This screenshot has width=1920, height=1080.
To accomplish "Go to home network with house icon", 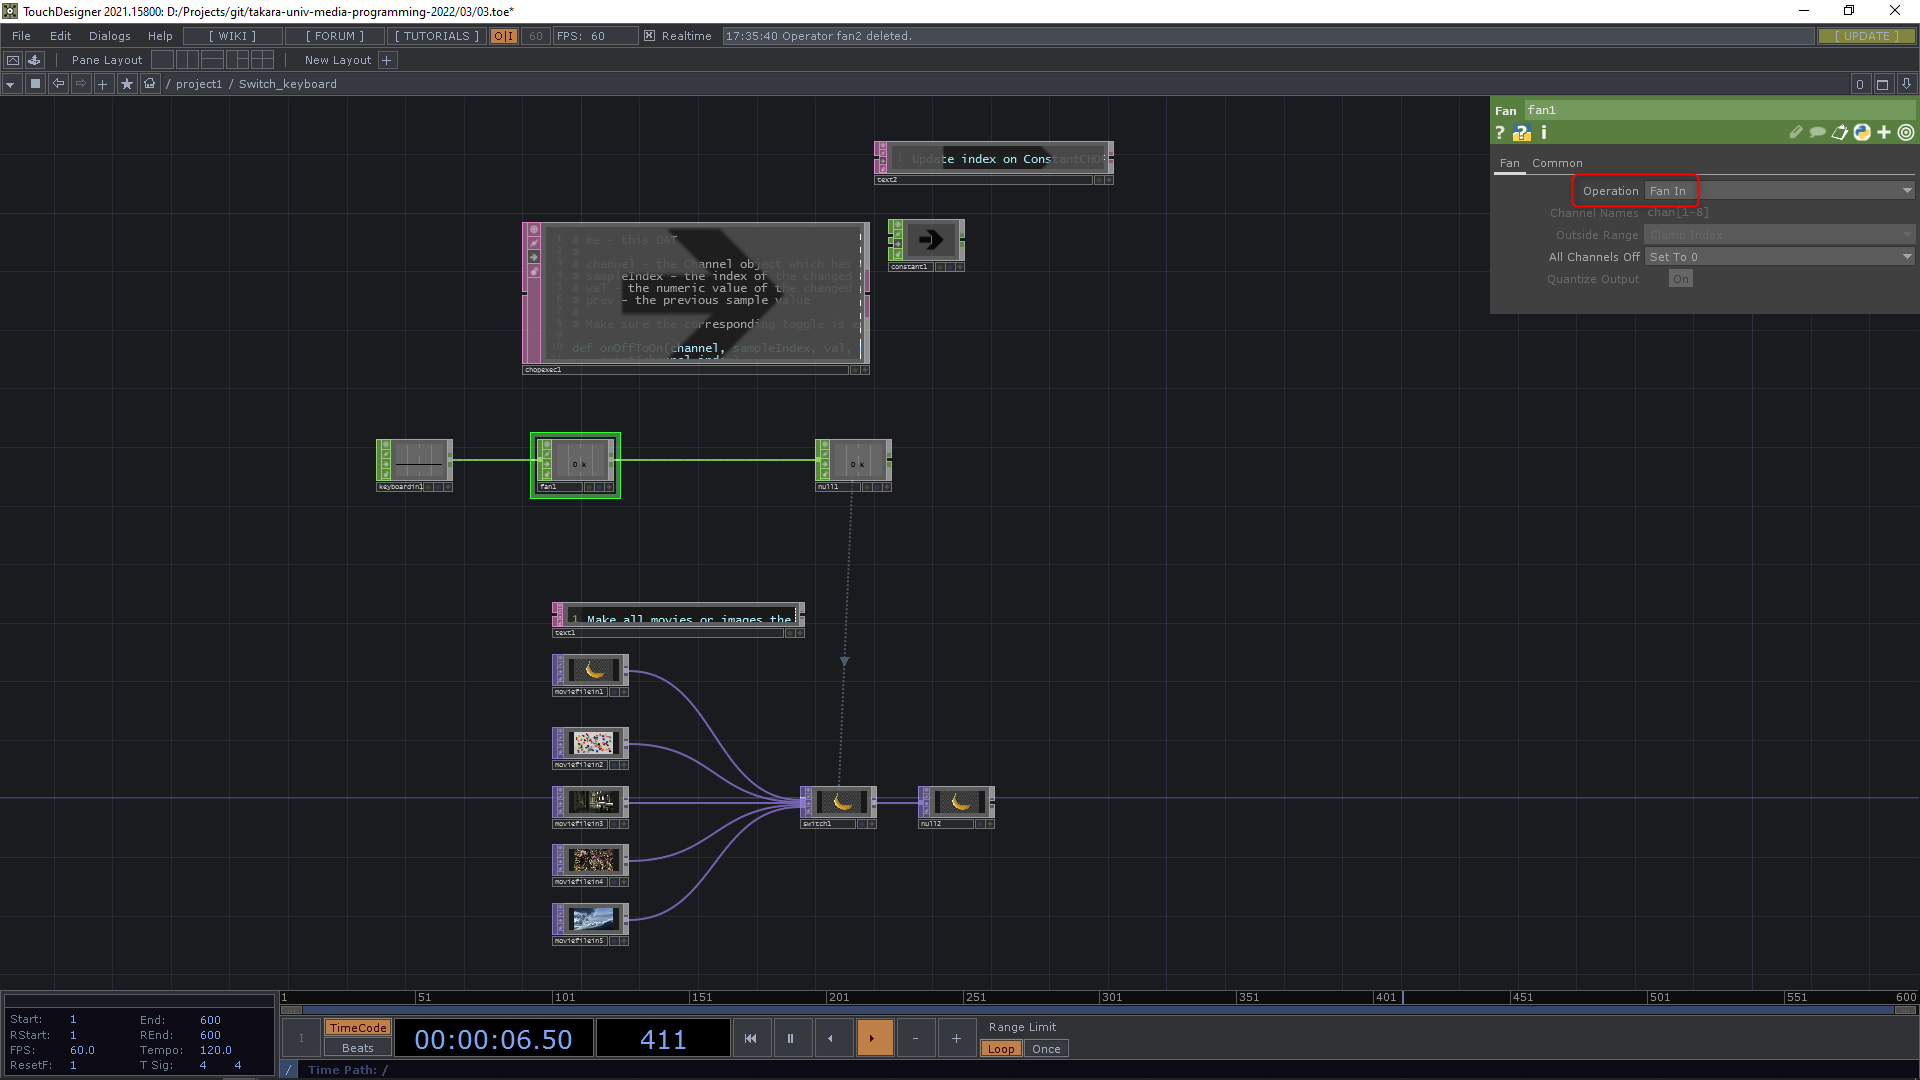I will (150, 84).
